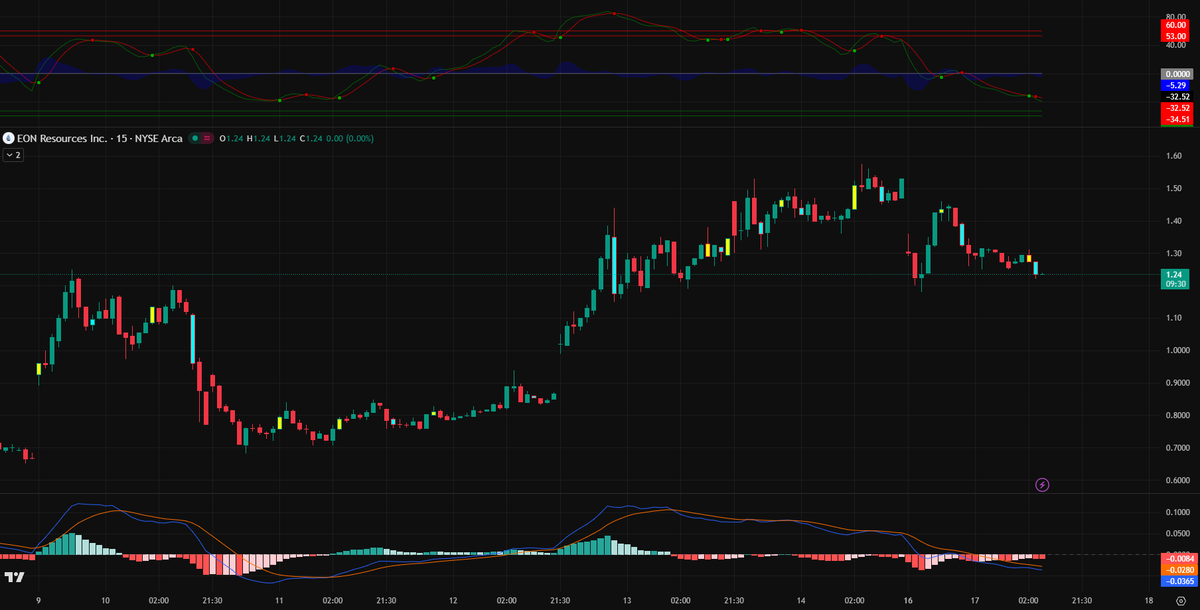This screenshot has width=1200, height=610.
Task: Click the 0.1000 MACD axis label
Action: click(1176, 512)
